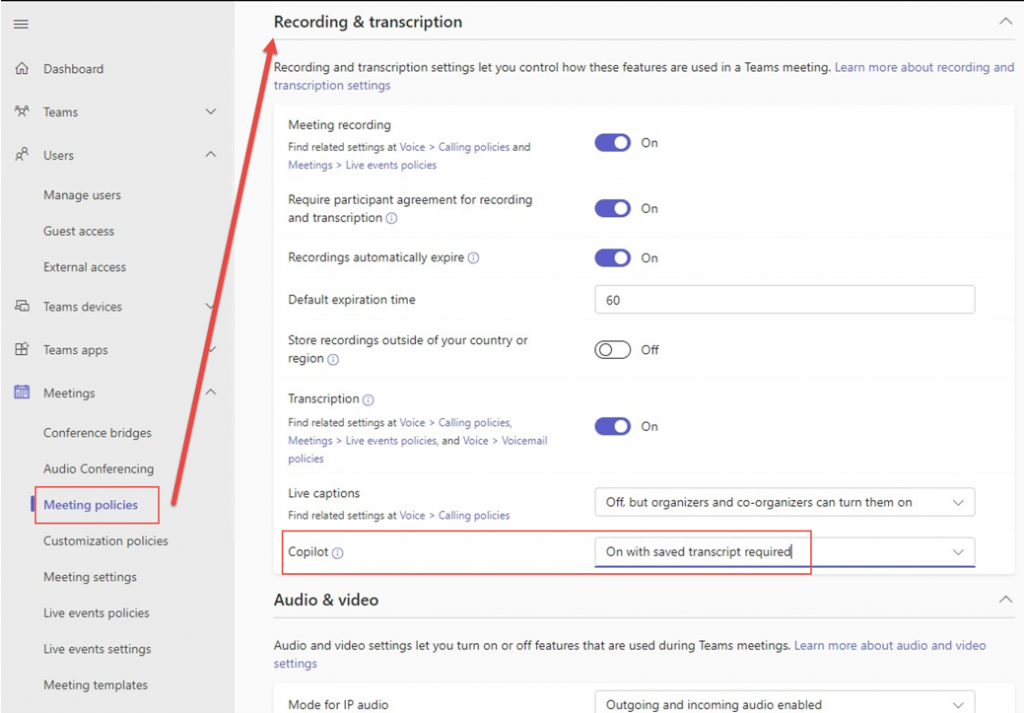The width and height of the screenshot is (1024, 713).
Task: Open Customization policies page
Action: [x=106, y=541]
